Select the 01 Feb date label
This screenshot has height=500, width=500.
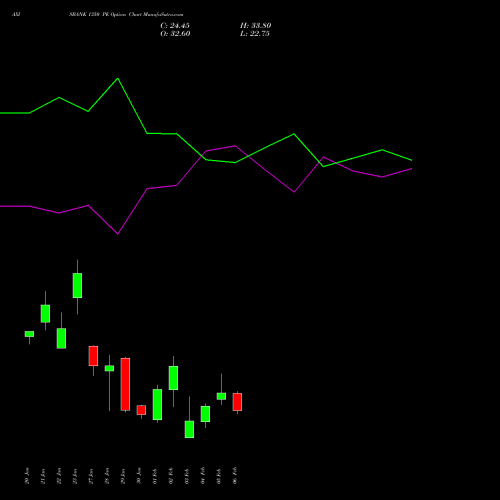pyautogui.click(x=155, y=476)
